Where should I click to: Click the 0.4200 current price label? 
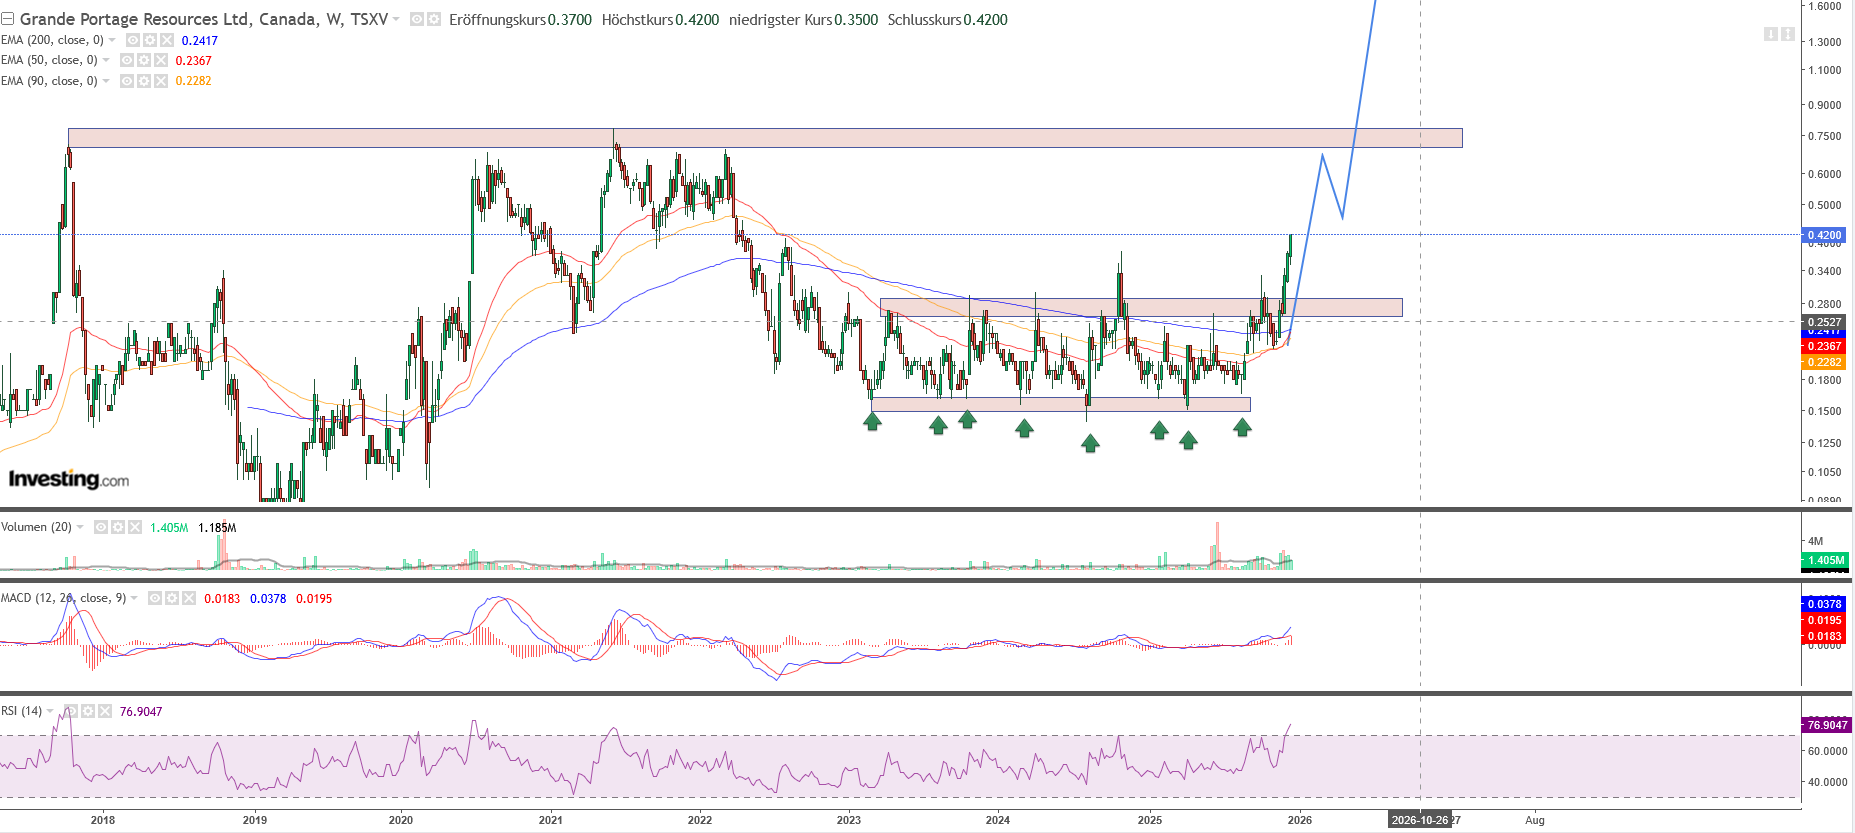[1824, 235]
